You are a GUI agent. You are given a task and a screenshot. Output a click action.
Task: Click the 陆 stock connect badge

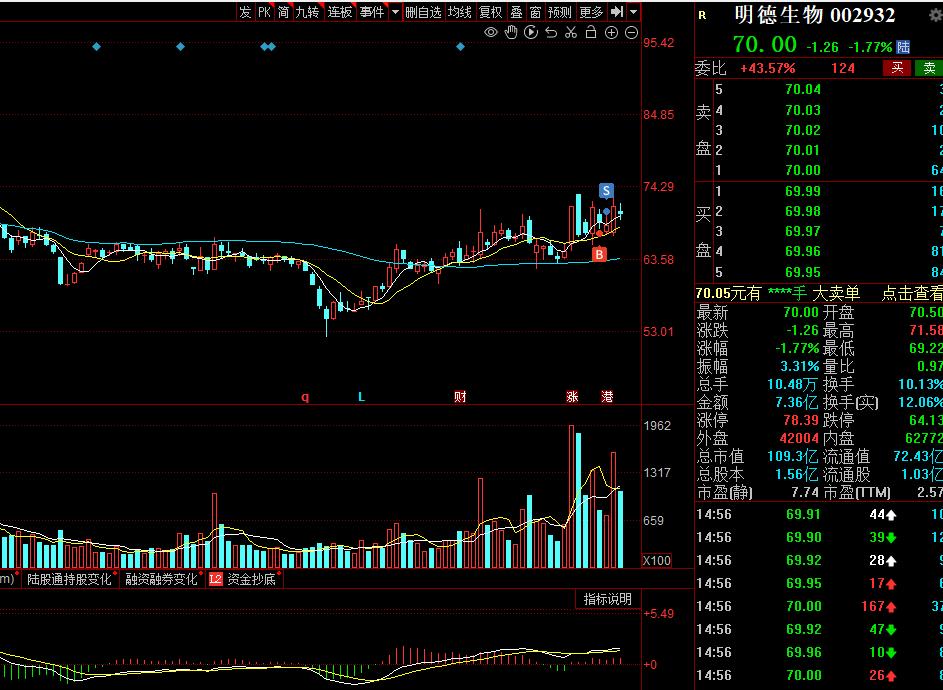click(x=903, y=47)
